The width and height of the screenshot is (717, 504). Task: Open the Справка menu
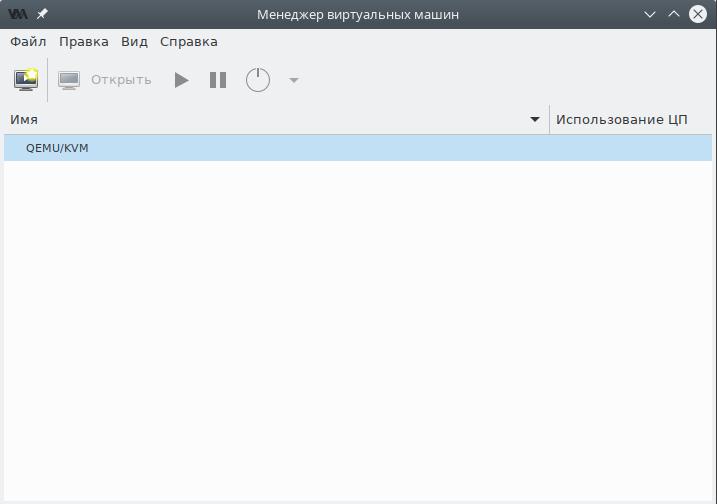pos(189,42)
